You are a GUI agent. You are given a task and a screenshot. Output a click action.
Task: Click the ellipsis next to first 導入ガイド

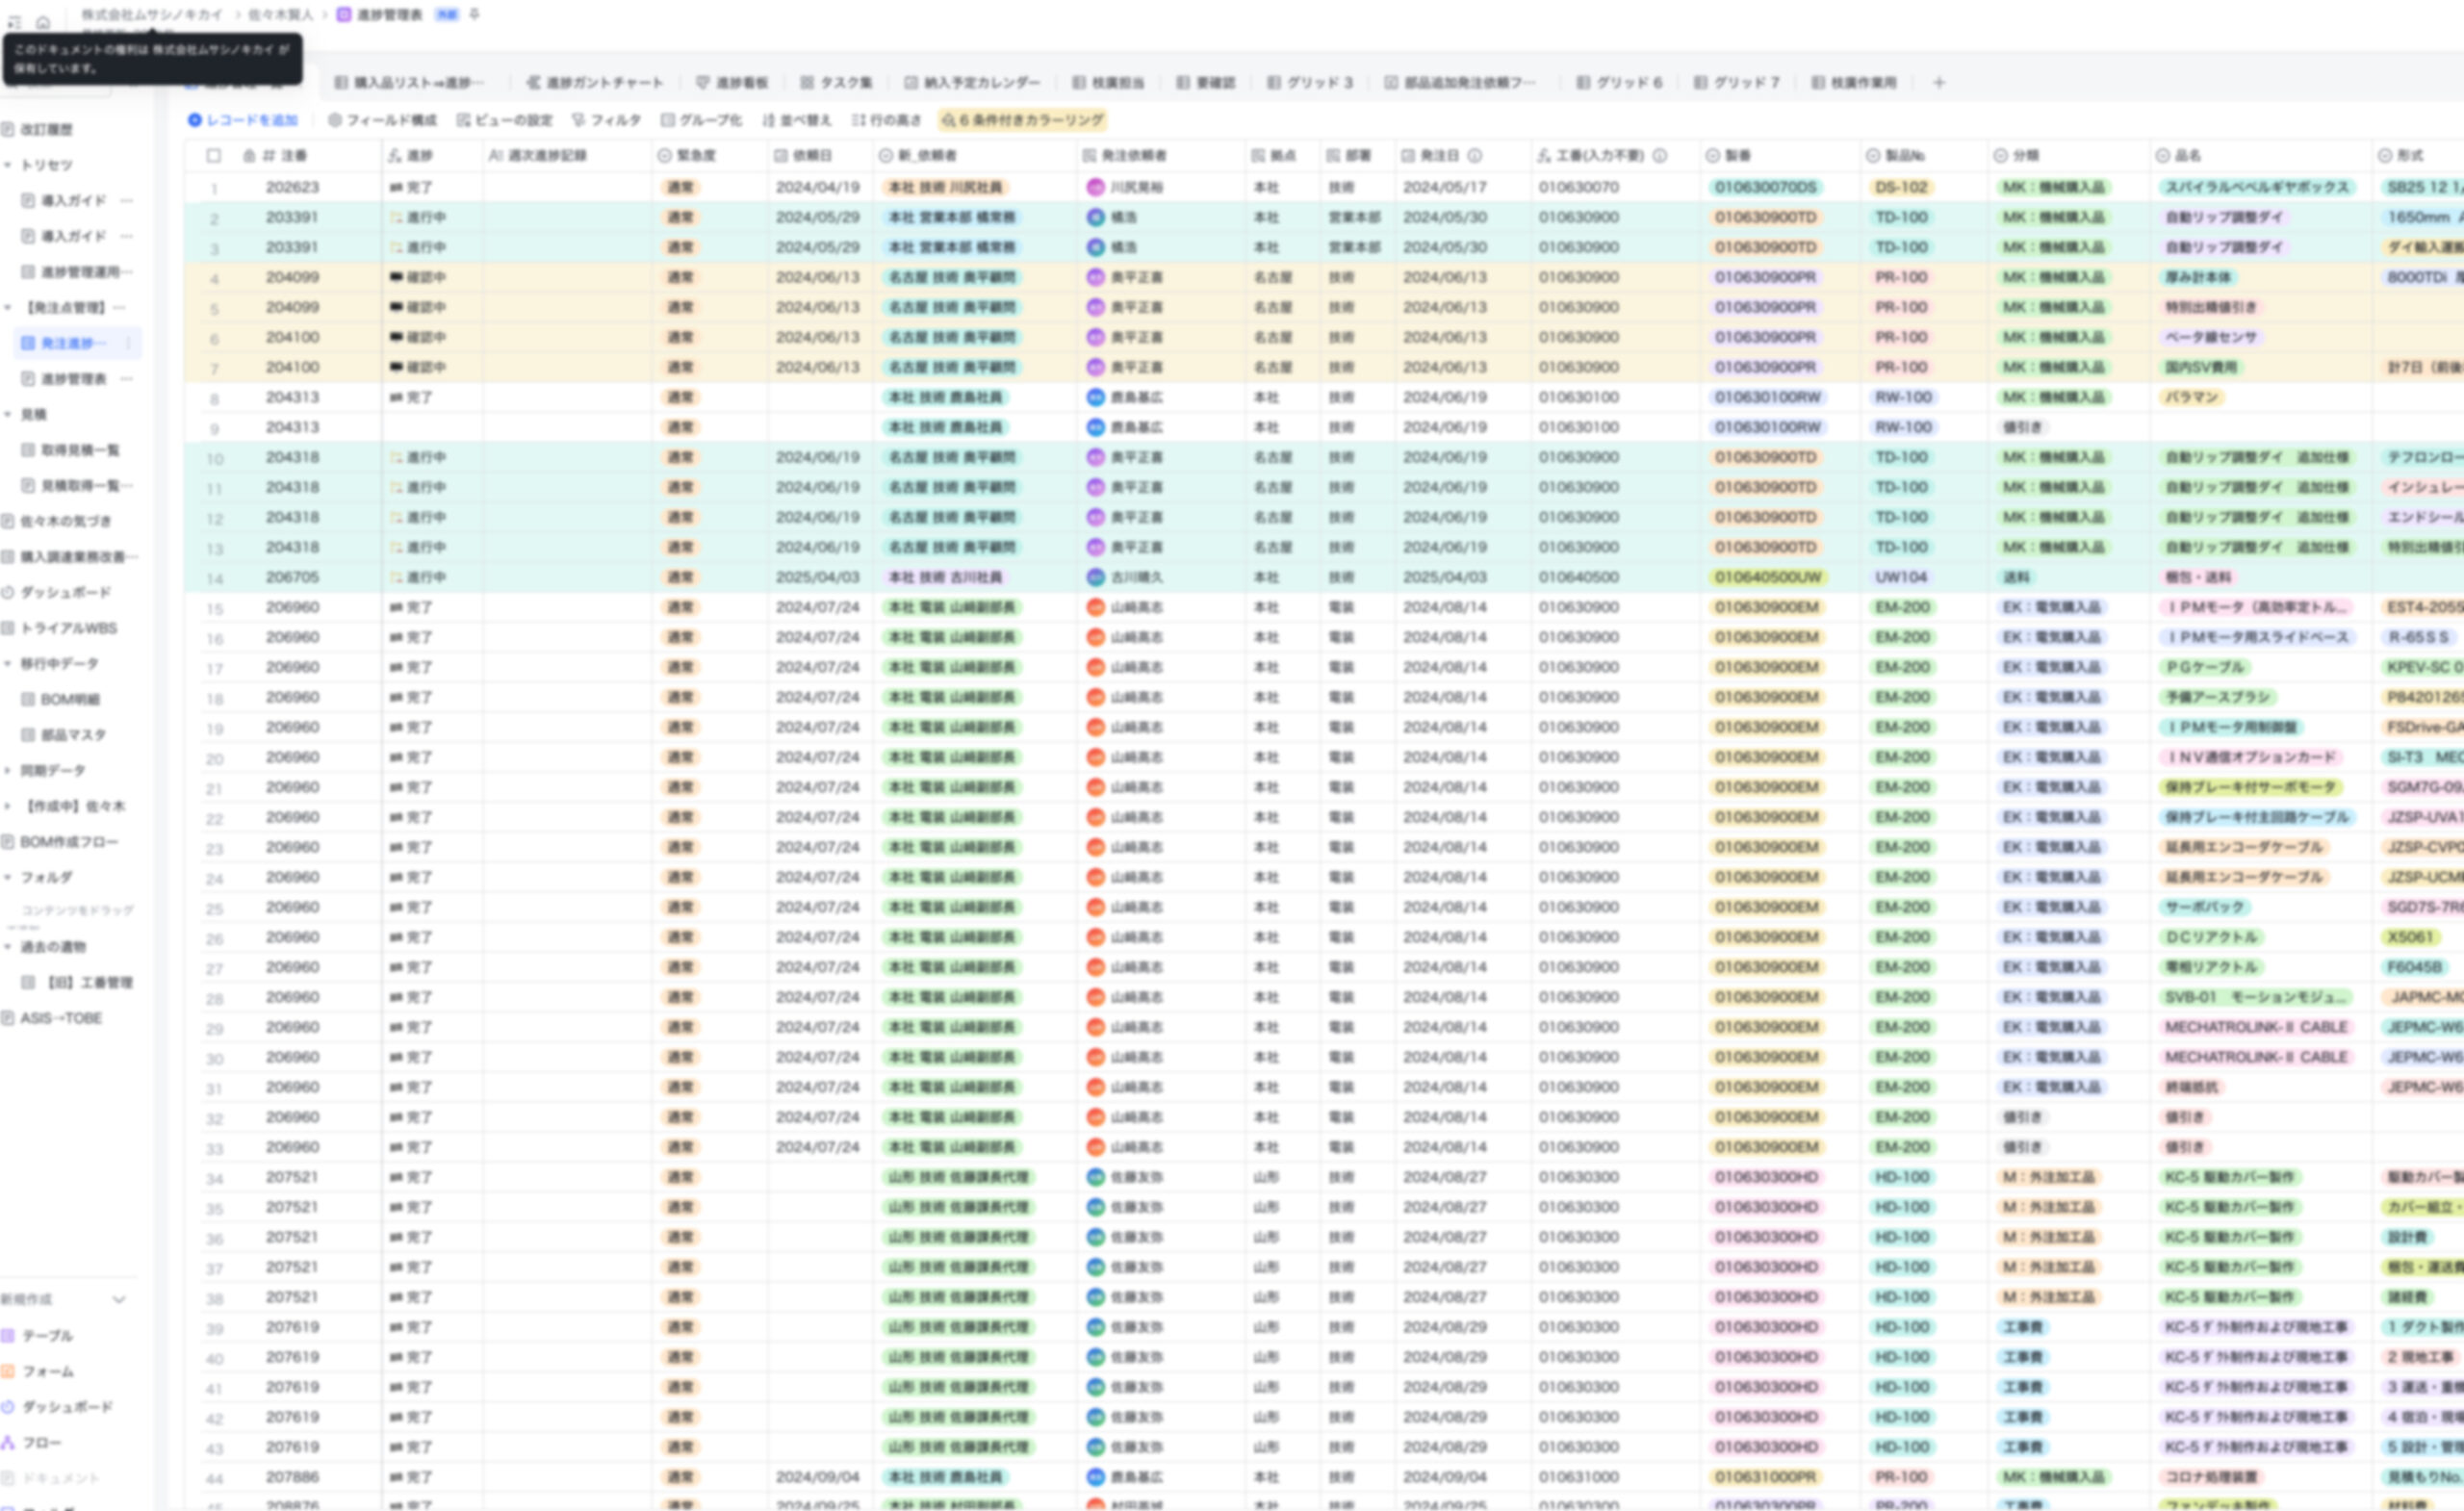pos(127,201)
